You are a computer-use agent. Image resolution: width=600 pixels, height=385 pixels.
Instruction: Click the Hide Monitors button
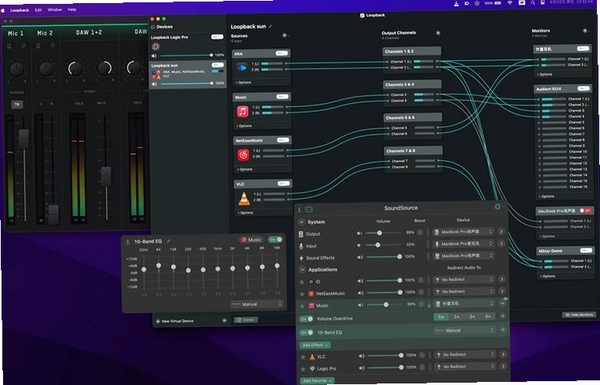(579, 315)
